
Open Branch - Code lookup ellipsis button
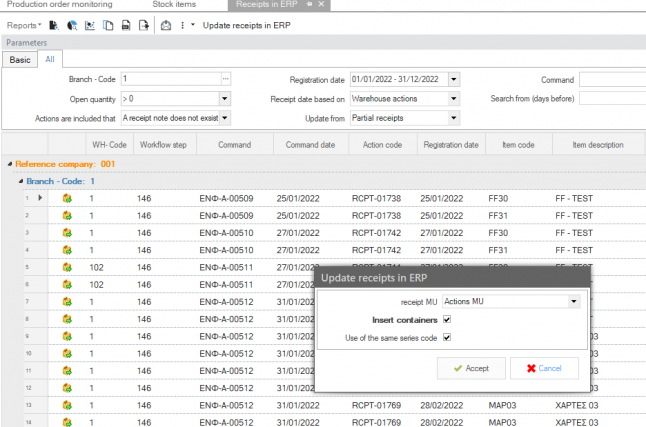point(225,79)
